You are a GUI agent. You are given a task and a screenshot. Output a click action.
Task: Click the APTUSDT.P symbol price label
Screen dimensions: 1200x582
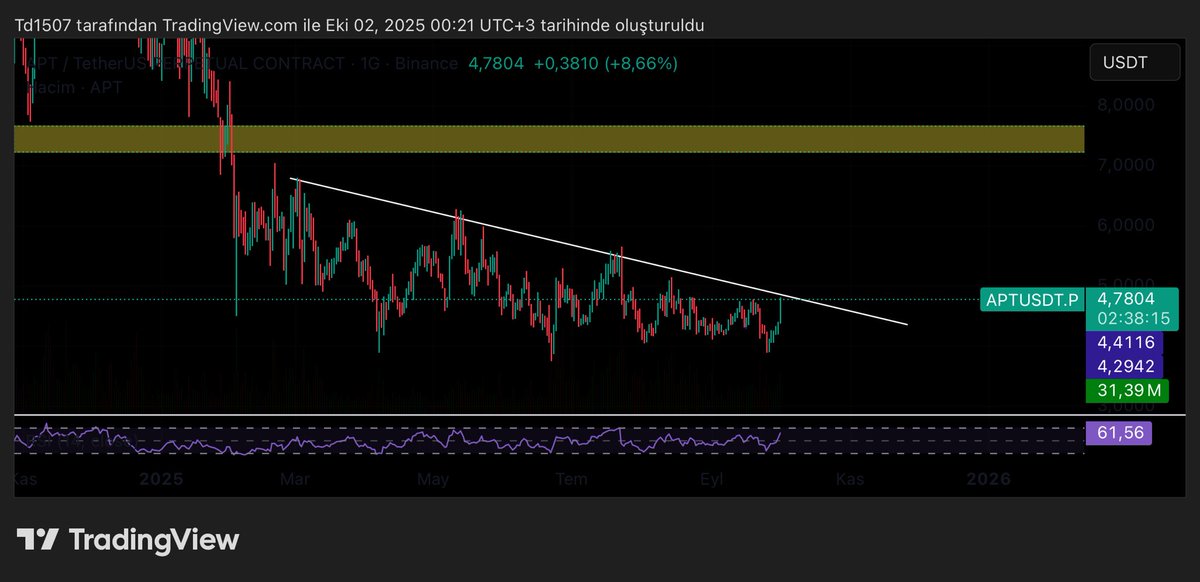[x=1031, y=299]
